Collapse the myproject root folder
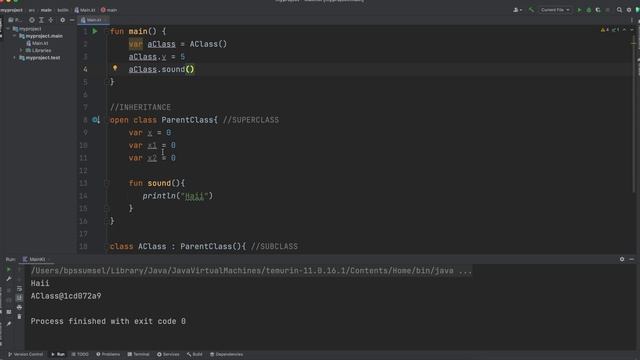The width and height of the screenshot is (640, 360). [8, 29]
